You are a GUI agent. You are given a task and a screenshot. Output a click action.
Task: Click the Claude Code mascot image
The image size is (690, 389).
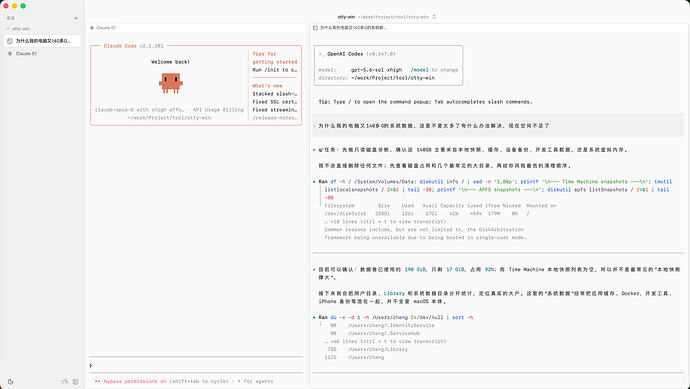171,83
